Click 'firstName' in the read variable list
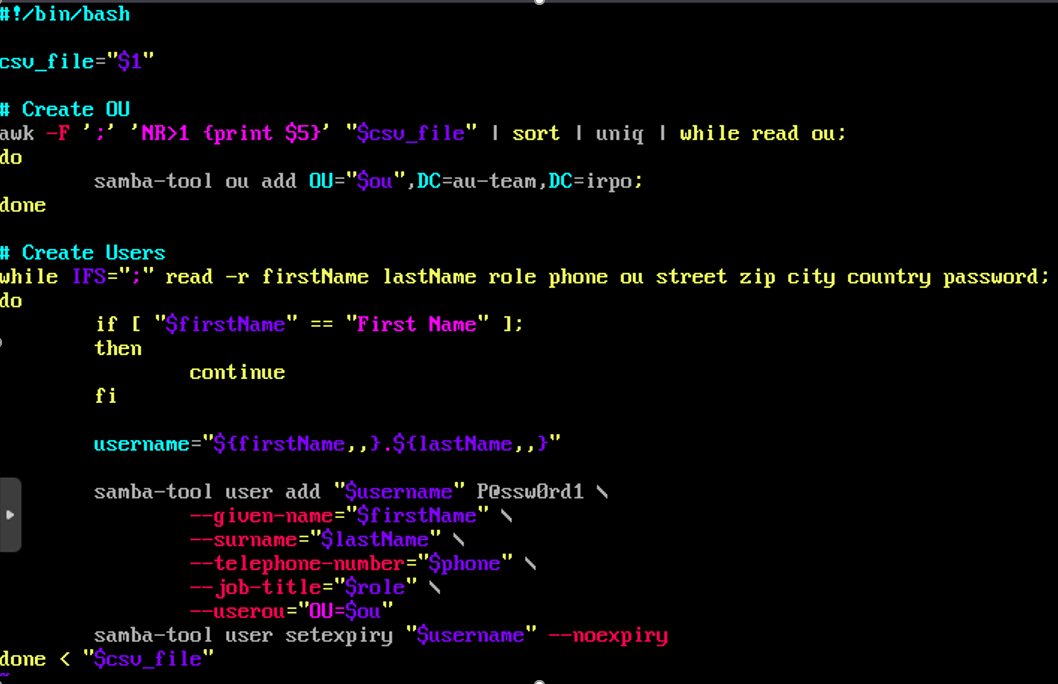1058x684 pixels. [x=315, y=276]
